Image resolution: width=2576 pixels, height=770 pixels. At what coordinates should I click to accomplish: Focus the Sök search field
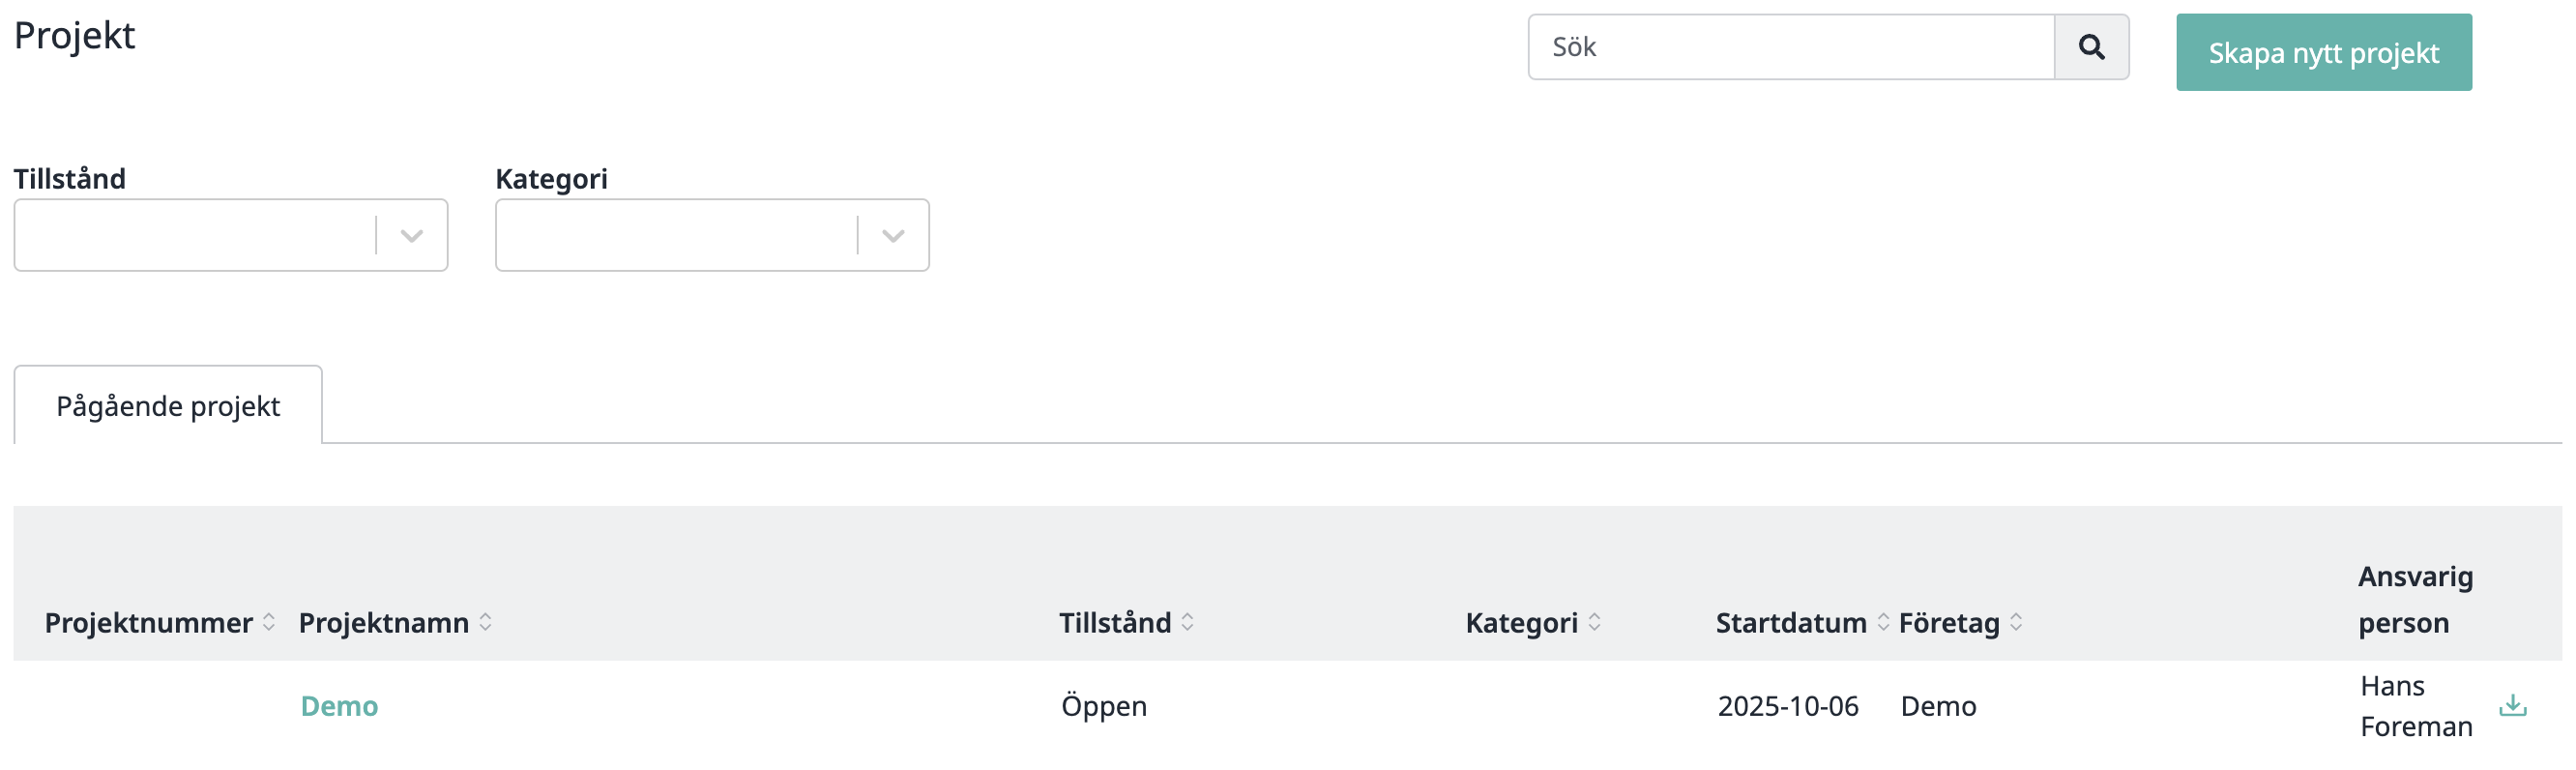point(1790,47)
